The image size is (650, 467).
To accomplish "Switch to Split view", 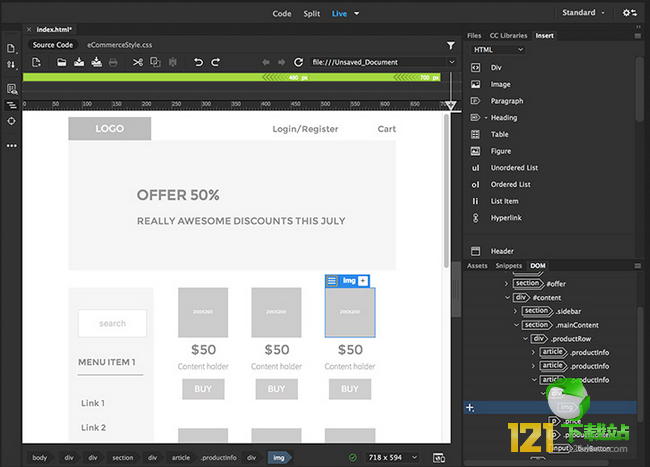I will pyautogui.click(x=311, y=13).
